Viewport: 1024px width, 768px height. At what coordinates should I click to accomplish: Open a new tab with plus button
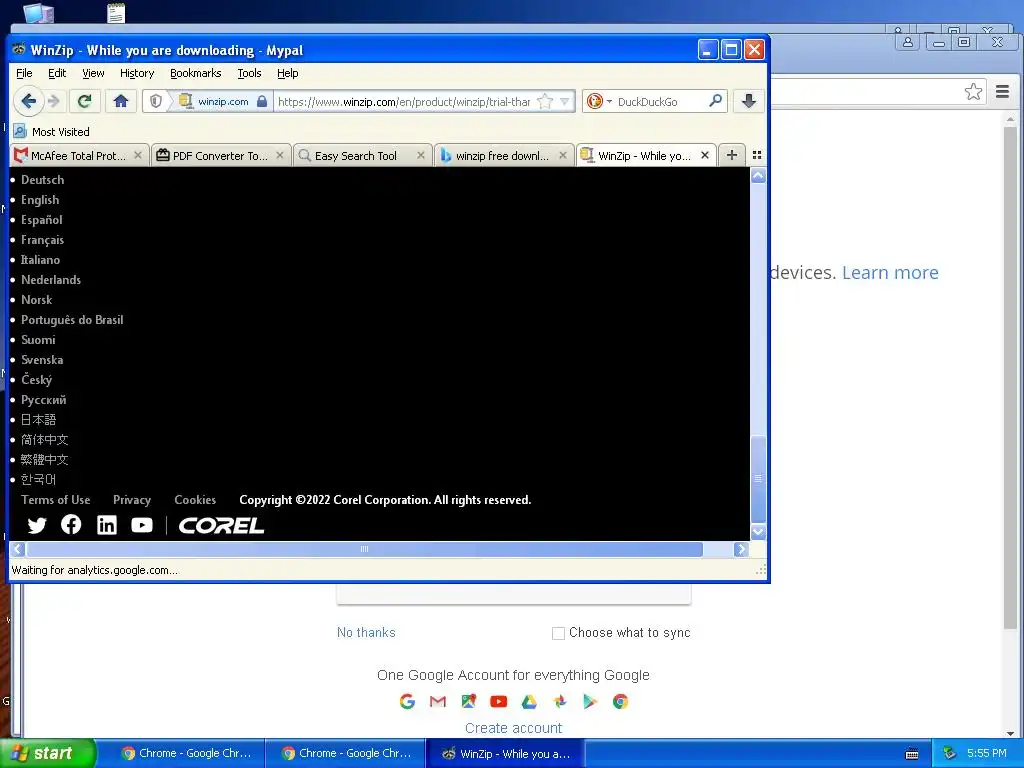(x=731, y=155)
